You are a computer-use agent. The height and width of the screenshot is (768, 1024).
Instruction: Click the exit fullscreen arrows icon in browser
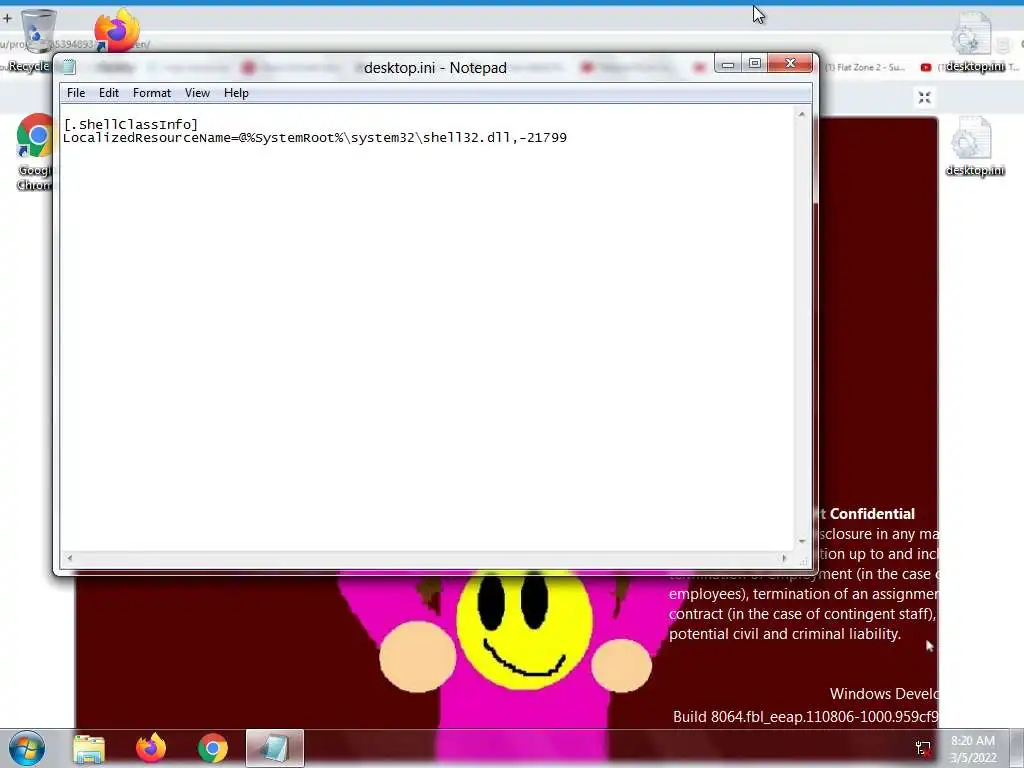coord(924,97)
